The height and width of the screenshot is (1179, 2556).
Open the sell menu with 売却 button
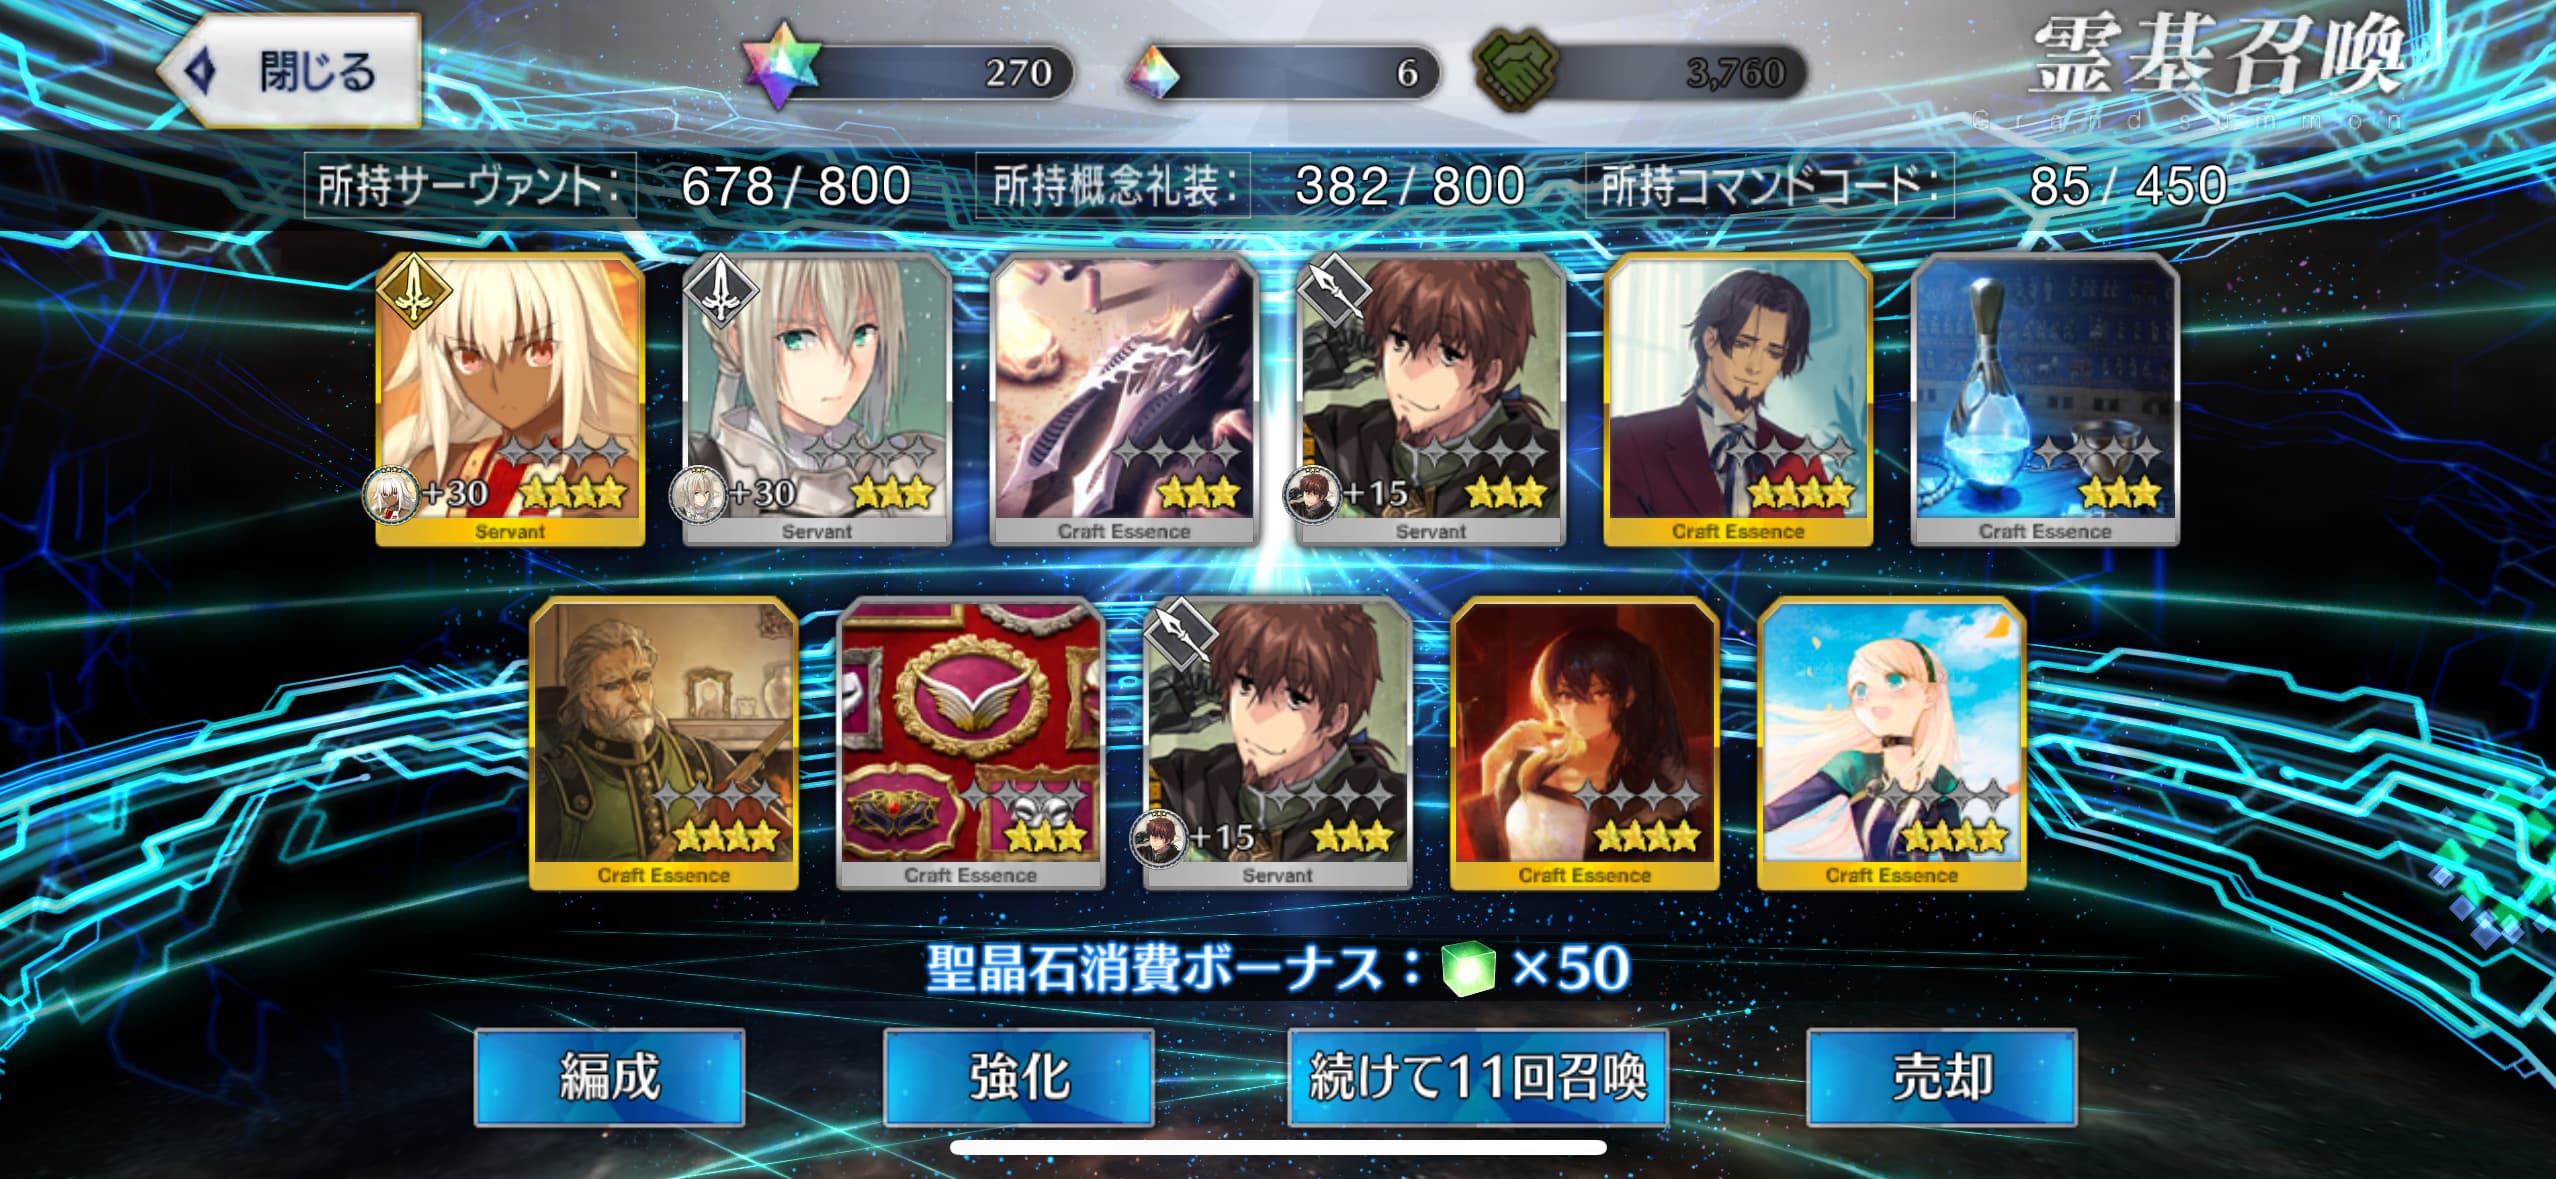[1942, 1077]
